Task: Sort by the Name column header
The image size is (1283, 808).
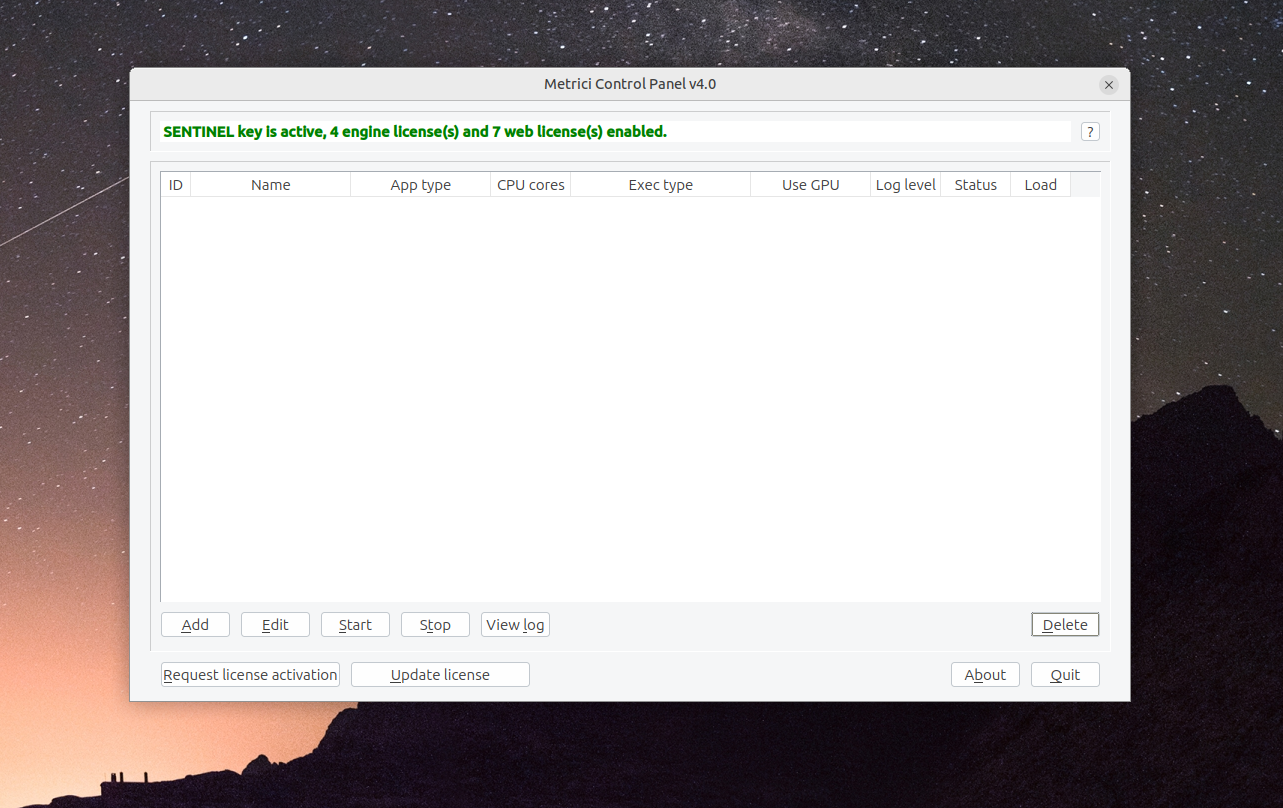Action: [x=271, y=184]
